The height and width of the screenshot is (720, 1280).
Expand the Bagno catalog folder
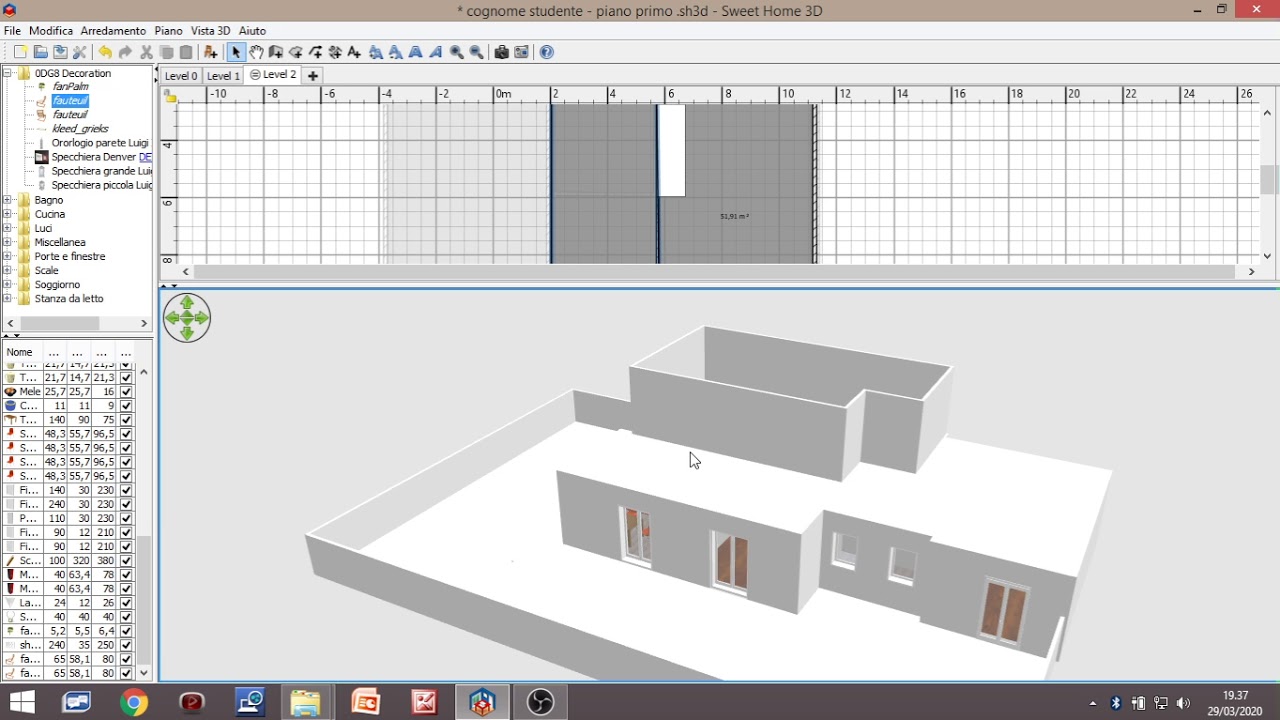click(x=8, y=200)
